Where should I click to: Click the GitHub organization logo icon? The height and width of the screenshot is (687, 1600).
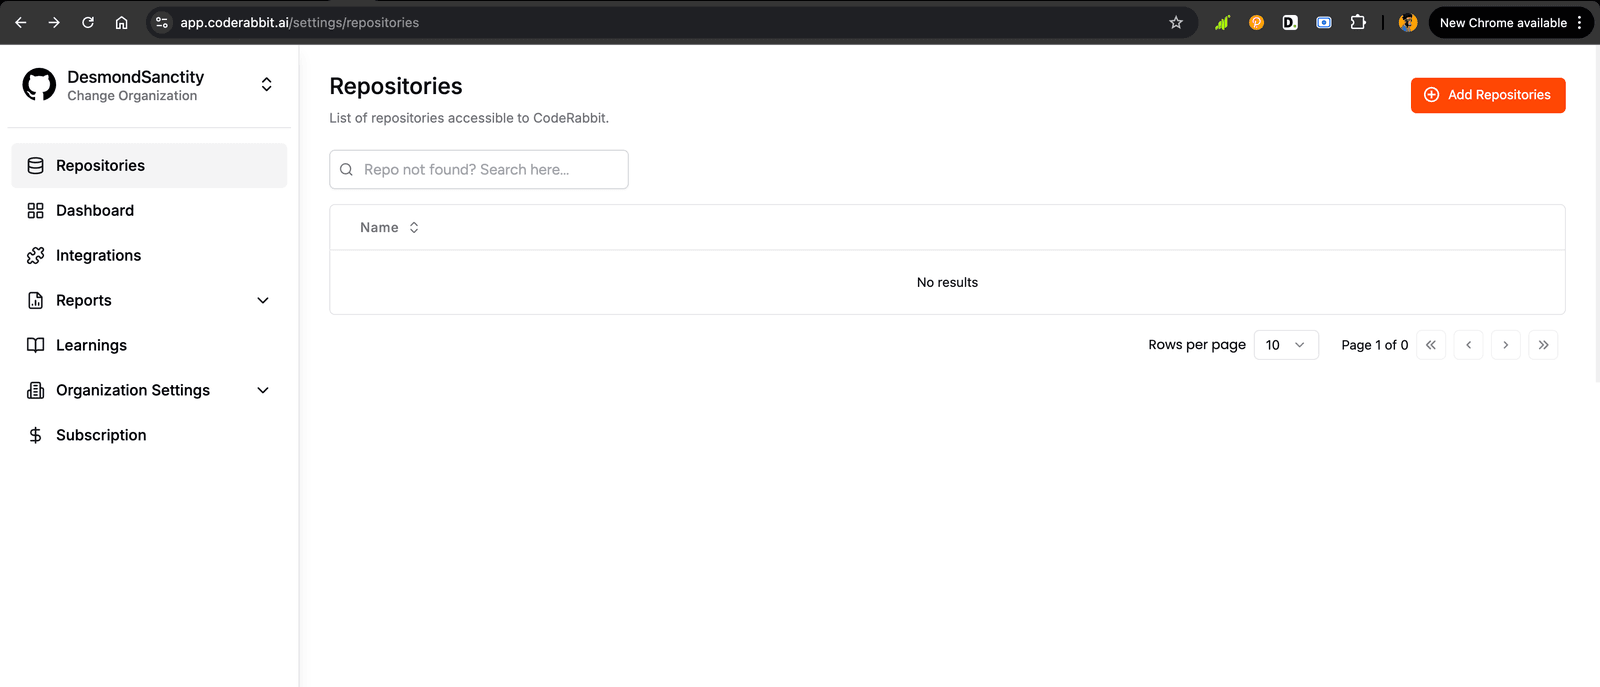tap(39, 85)
